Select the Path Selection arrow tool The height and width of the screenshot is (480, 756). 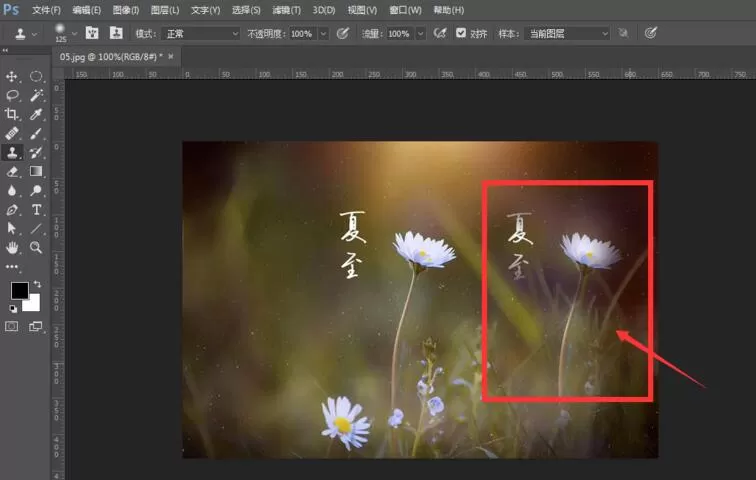(12, 228)
